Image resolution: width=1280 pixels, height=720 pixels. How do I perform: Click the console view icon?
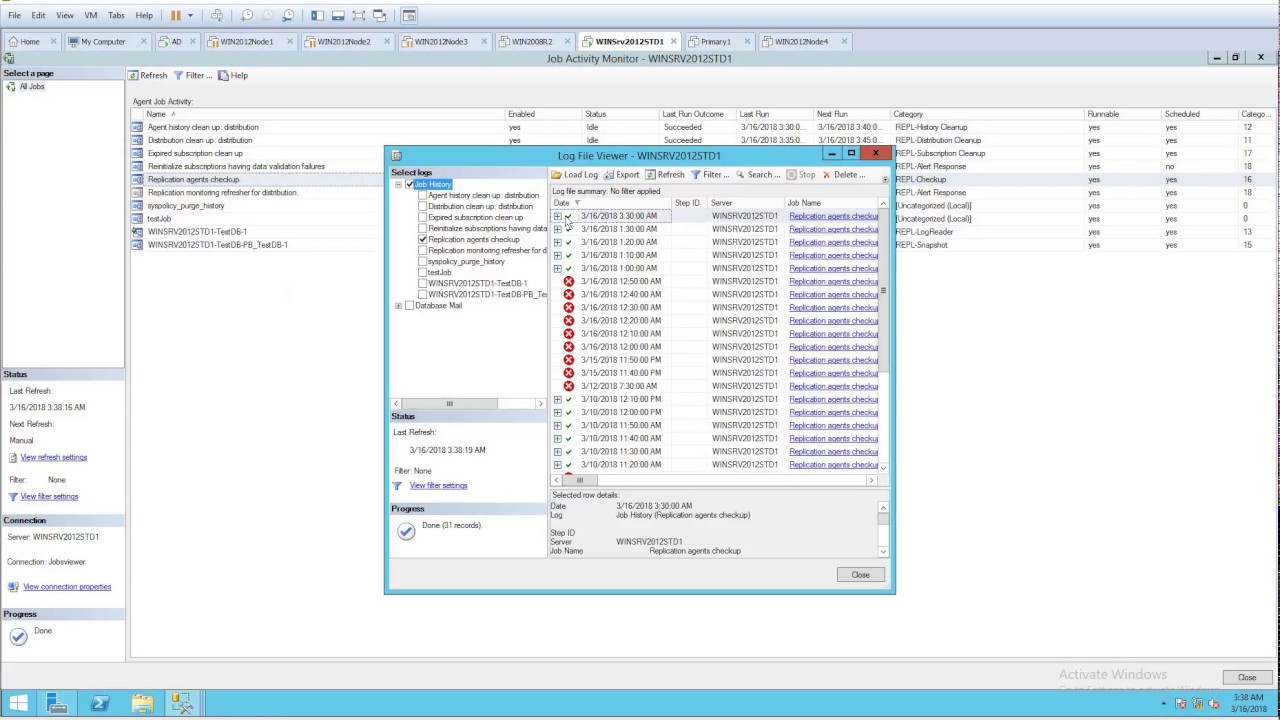coord(409,15)
